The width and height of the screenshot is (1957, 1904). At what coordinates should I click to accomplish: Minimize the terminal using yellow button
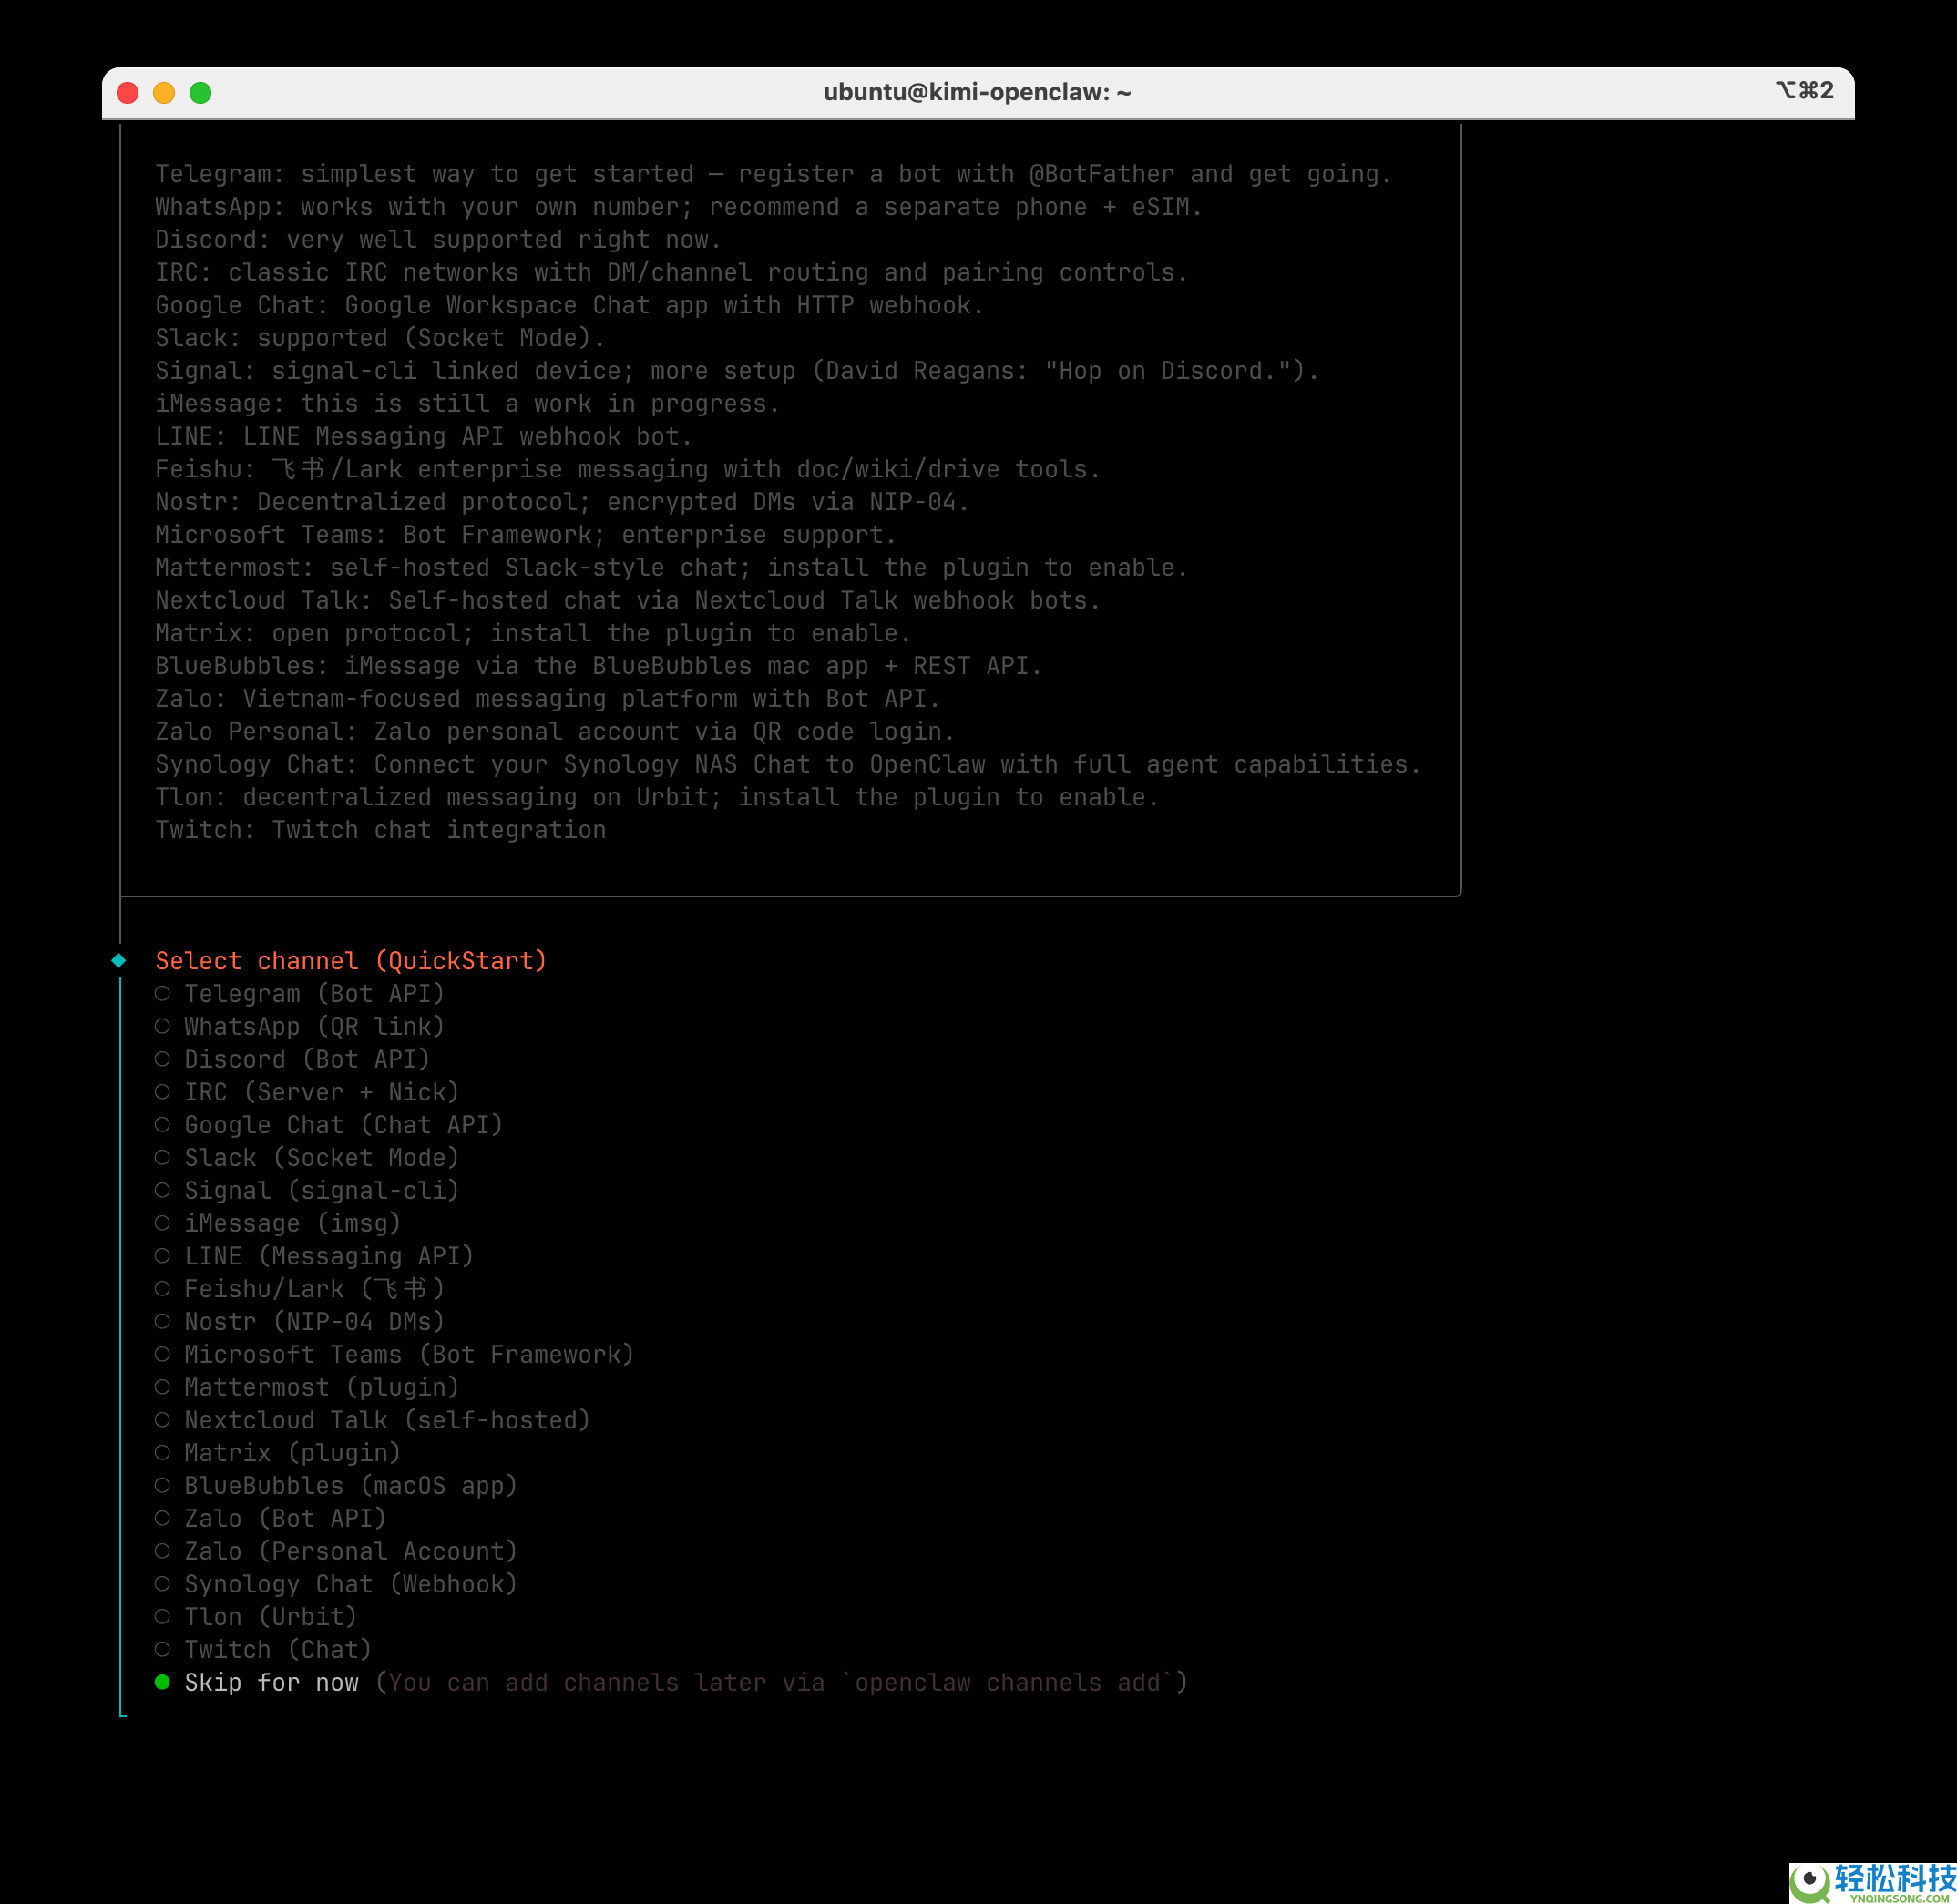164,93
